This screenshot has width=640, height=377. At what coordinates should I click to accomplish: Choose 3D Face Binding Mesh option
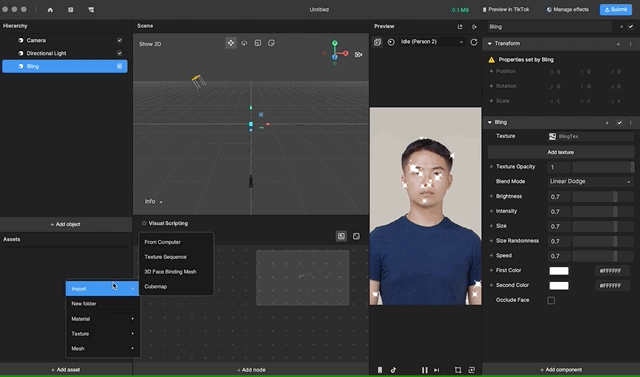pos(176,272)
